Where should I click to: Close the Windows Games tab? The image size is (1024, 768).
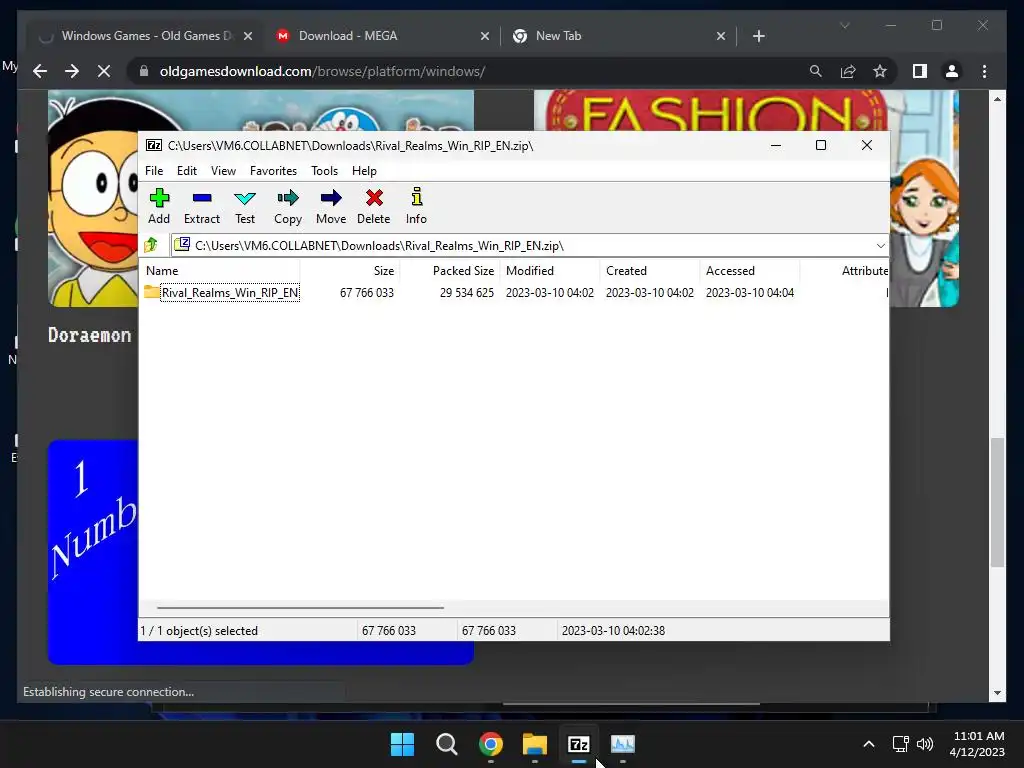(248, 36)
